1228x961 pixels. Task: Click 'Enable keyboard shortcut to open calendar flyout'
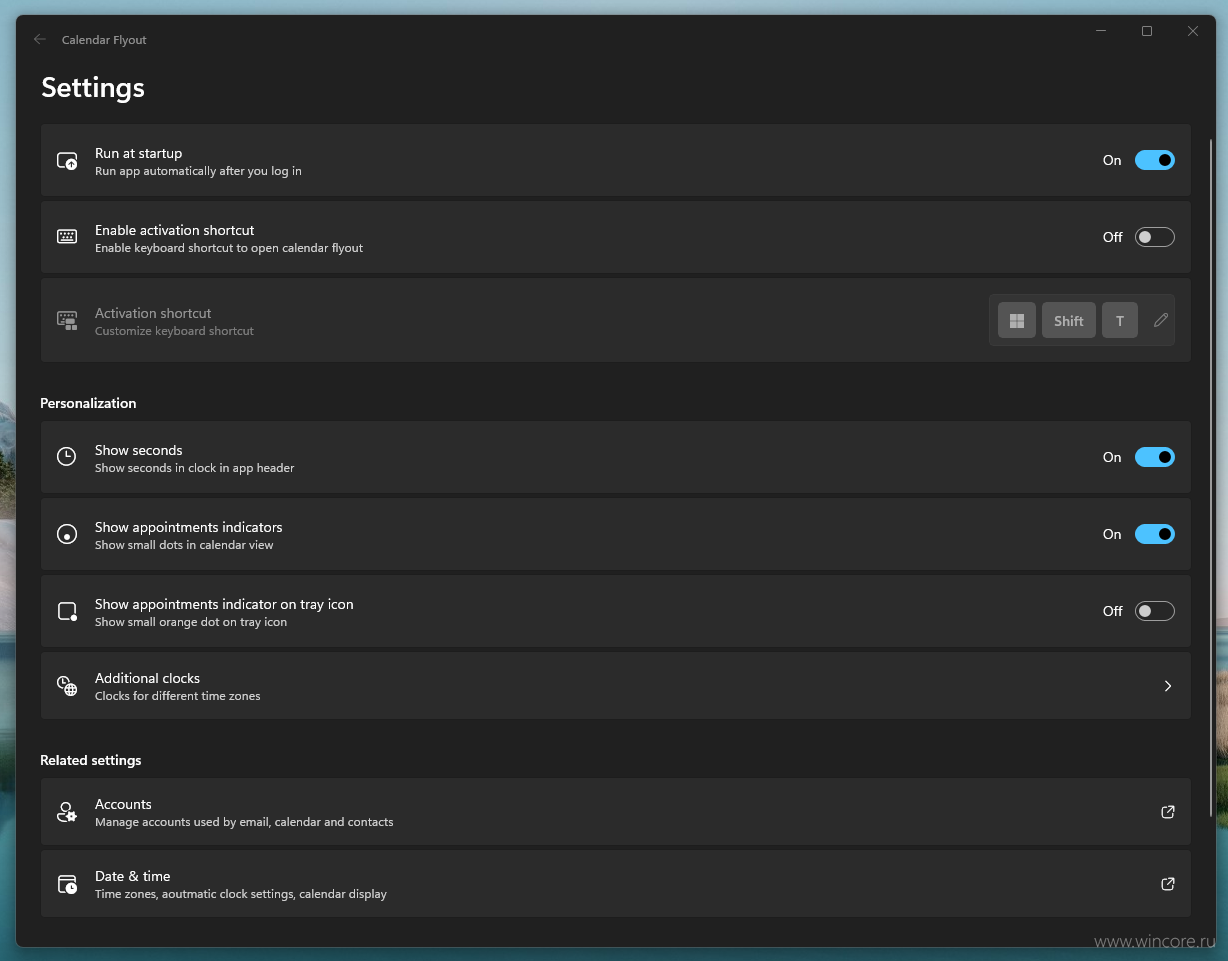229,248
